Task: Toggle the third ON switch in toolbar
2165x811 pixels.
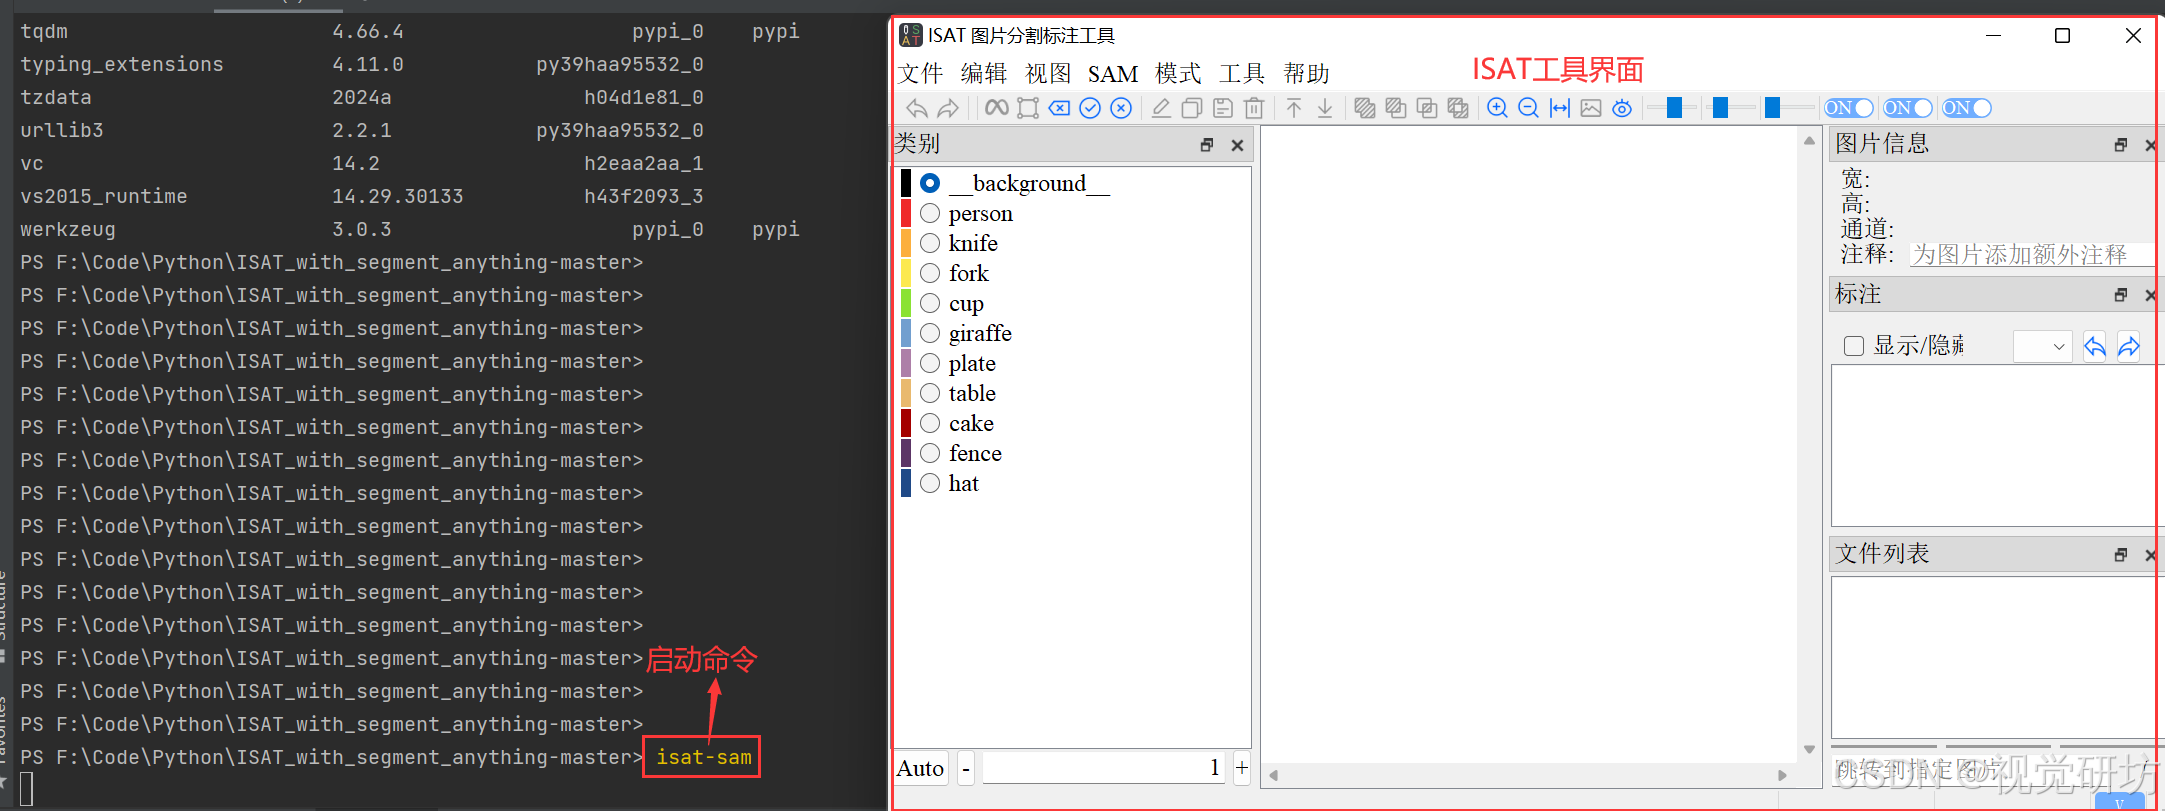Action: tap(1966, 108)
